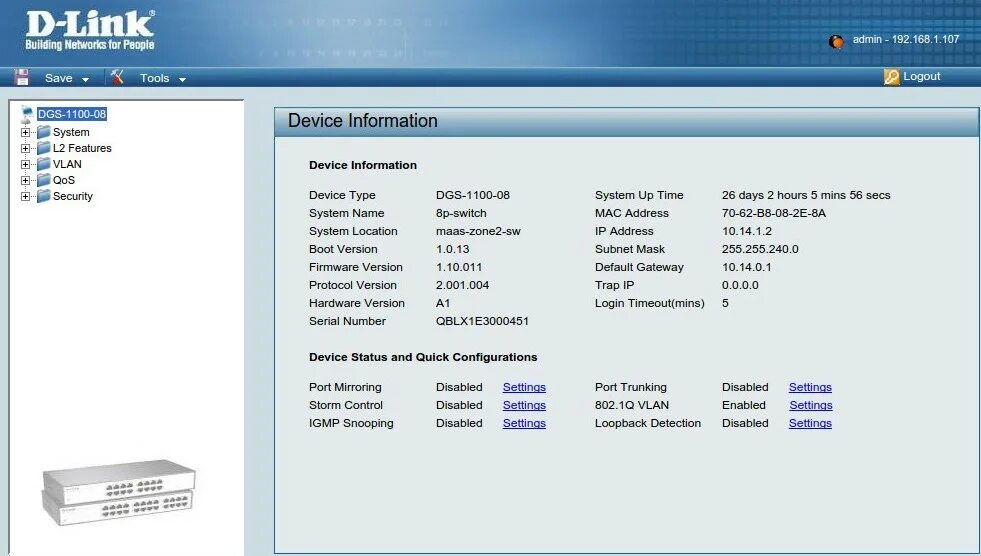981x556 pixels.
Task: Open IGMP Snooping Settings link
Action: (x=524, y=423)
